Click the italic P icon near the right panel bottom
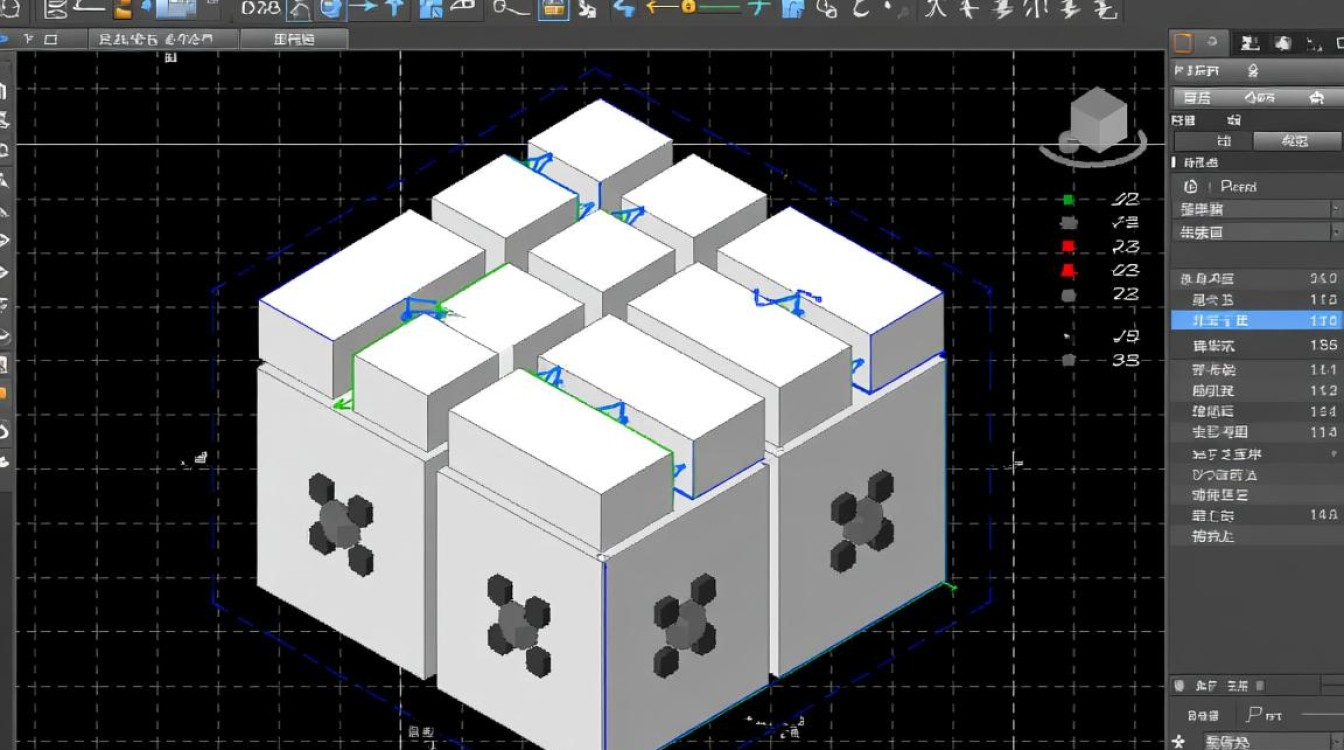 [x=1255, y=716]
